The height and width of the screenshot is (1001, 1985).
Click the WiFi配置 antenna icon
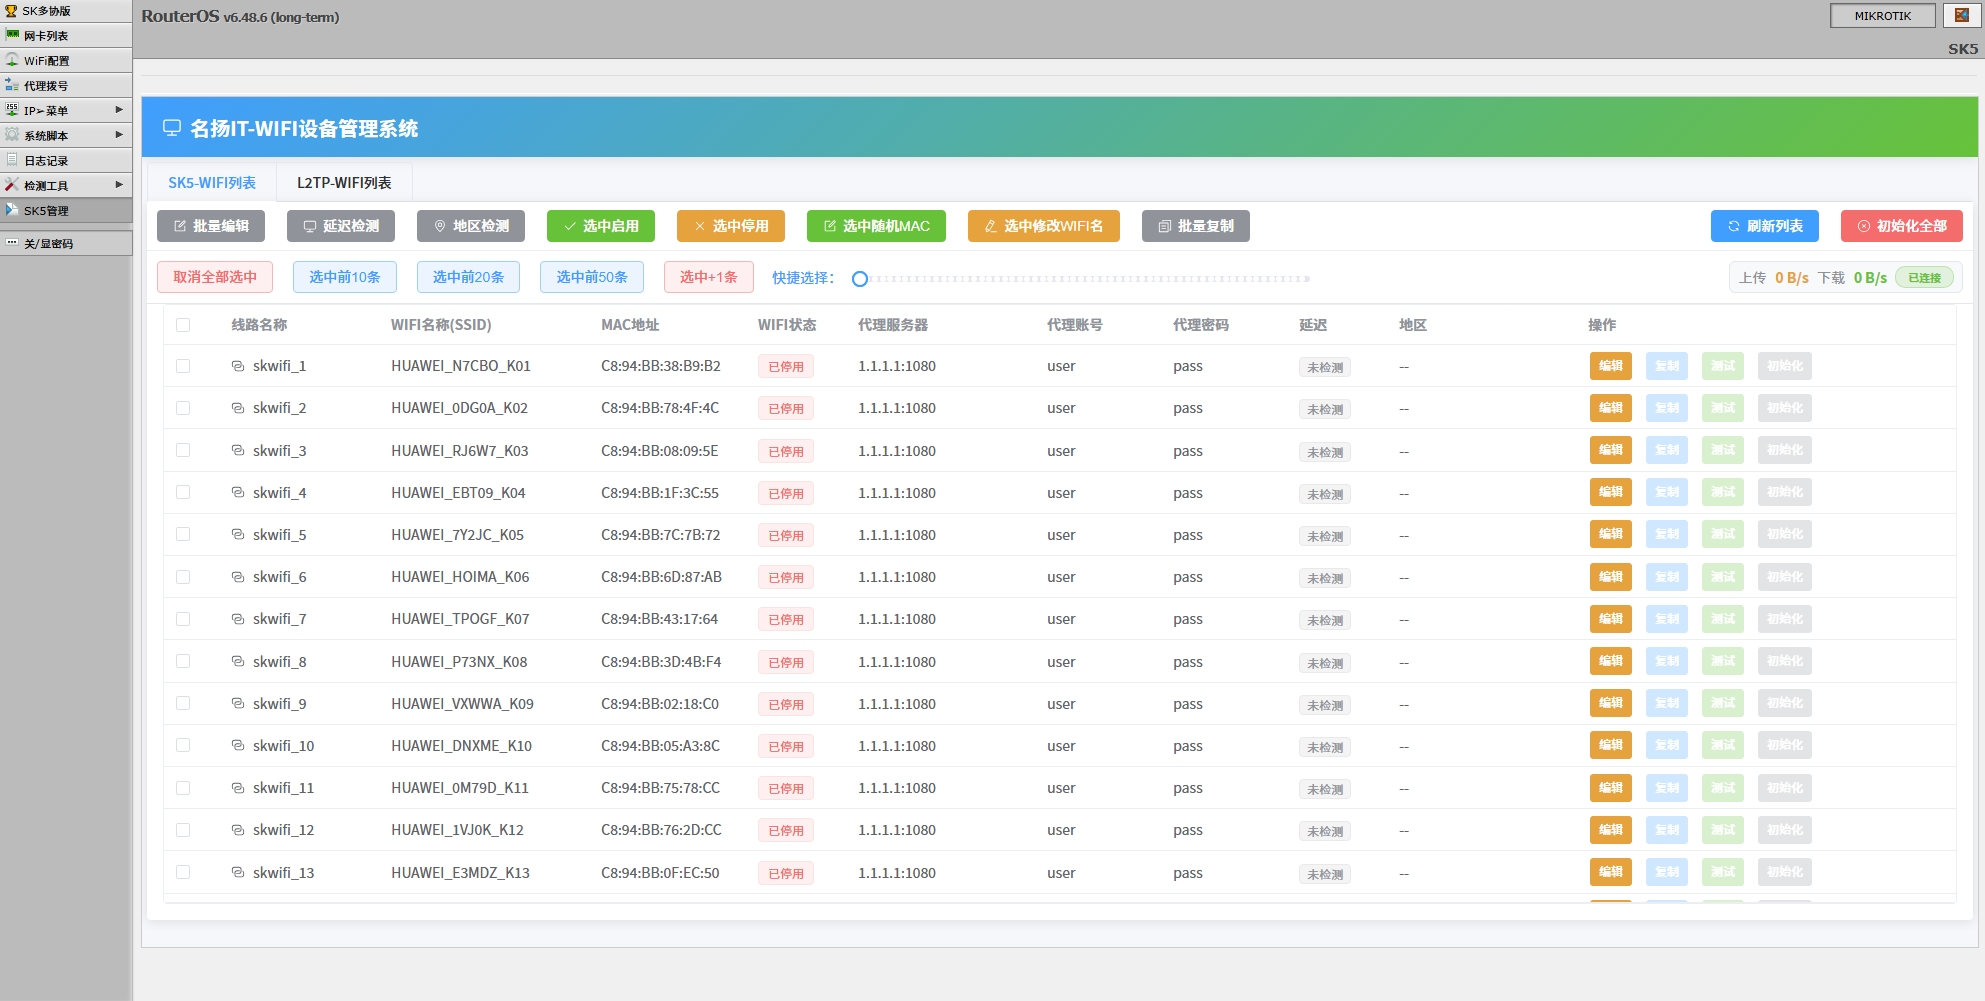click(x=12, y=60)
